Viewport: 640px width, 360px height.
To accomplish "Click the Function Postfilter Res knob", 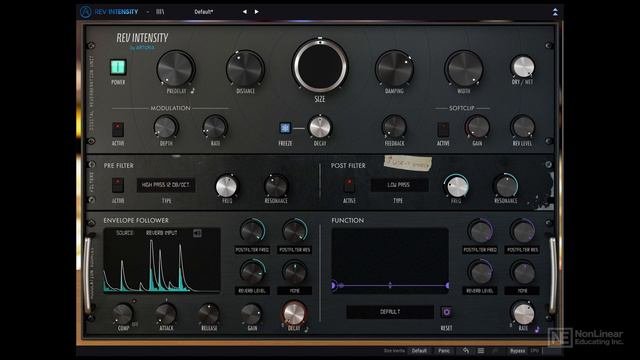I will 522,231.
